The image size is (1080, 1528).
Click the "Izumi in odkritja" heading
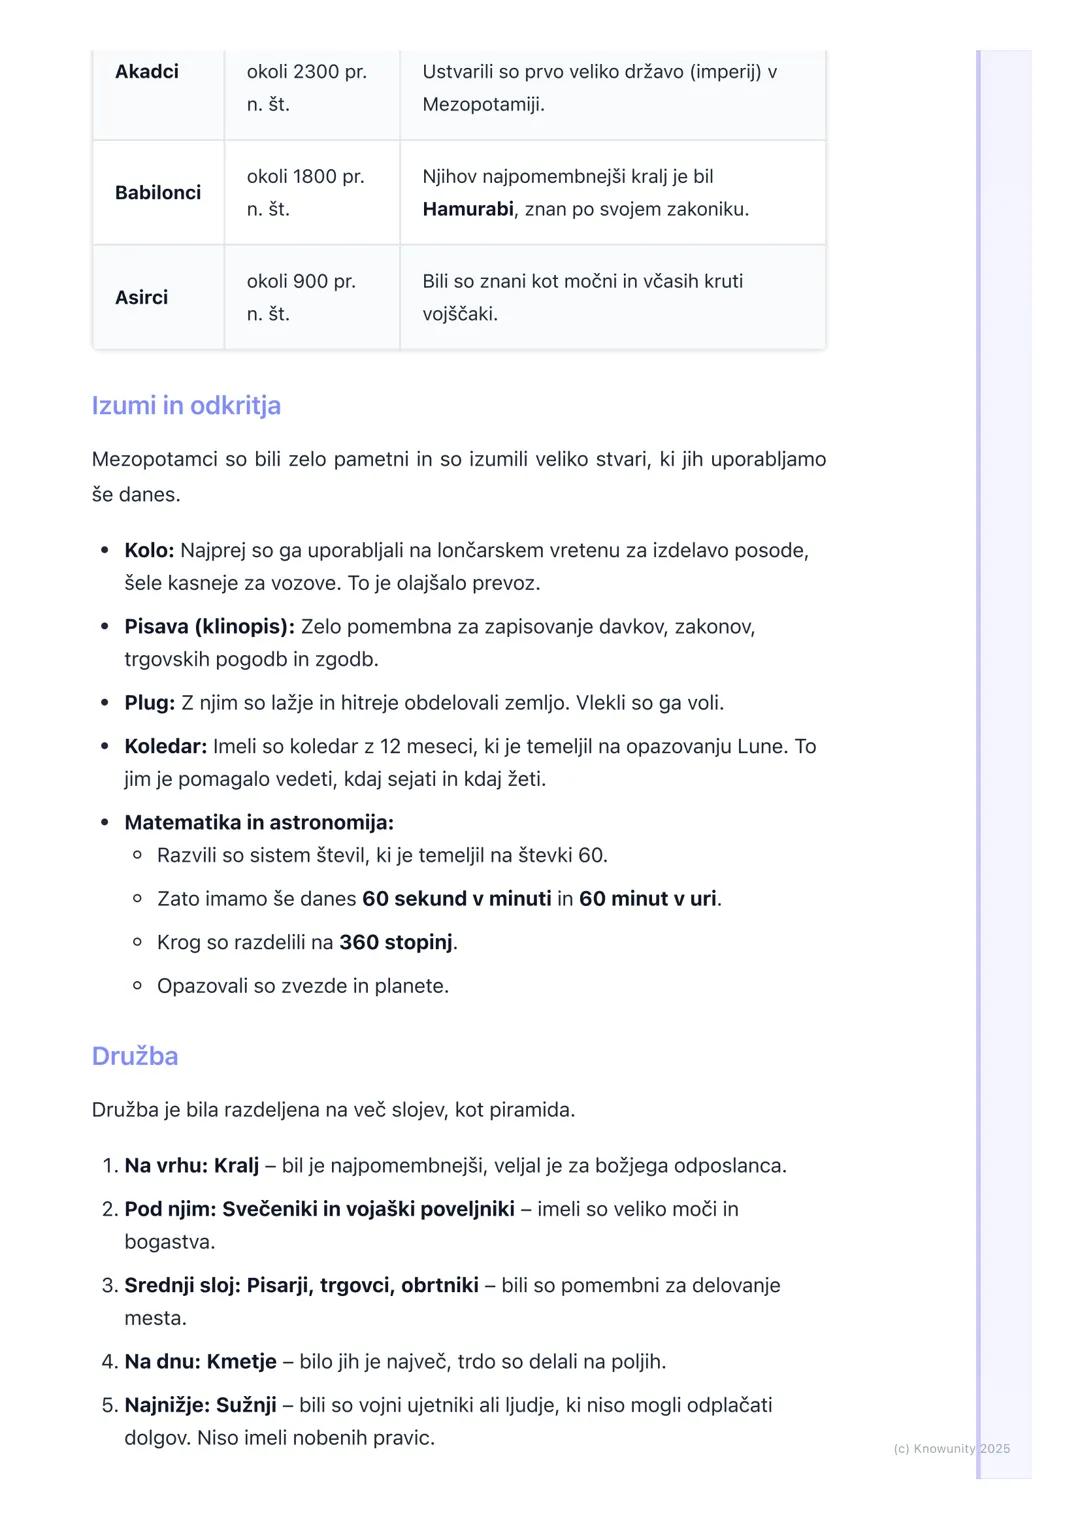click(186, 406)
